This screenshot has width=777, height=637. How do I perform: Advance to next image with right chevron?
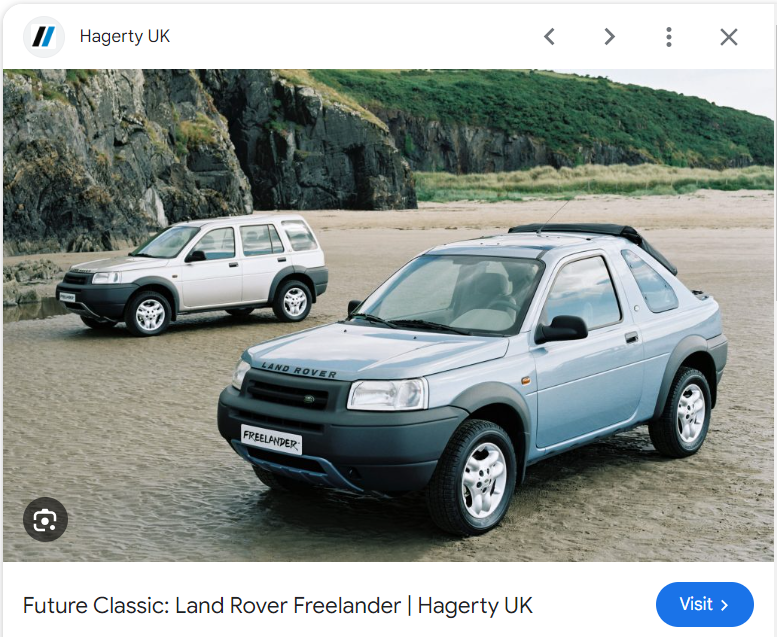[610, 37]
